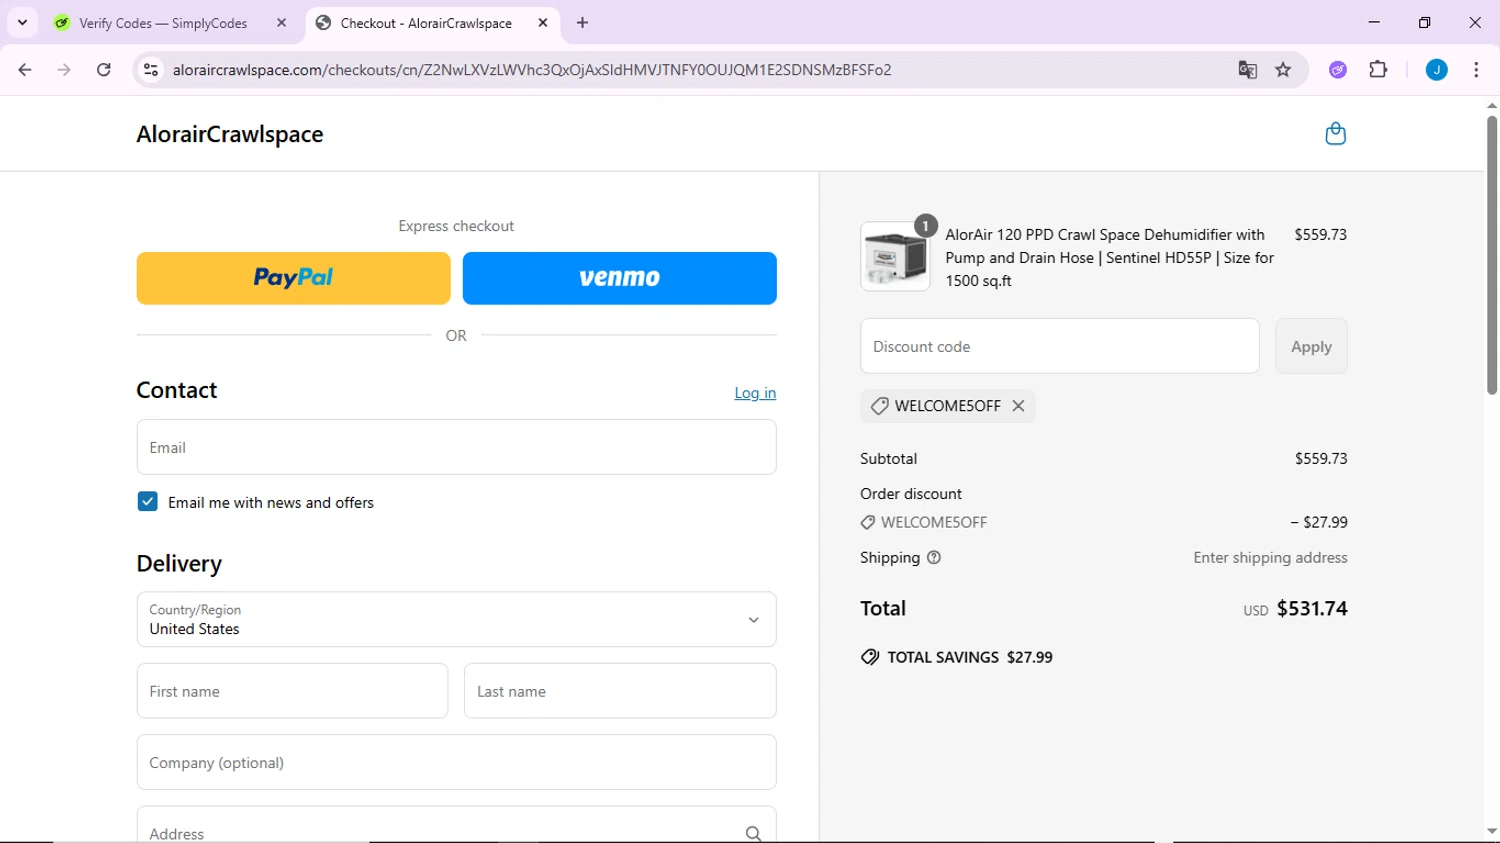View site information icon in address bar
Screen dimensions: 1500x843
[151, 70]
